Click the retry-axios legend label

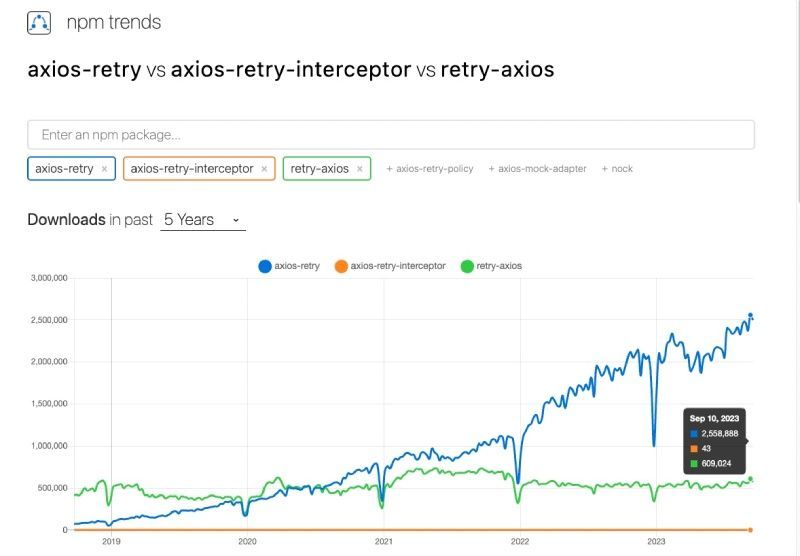click(499, 266)
